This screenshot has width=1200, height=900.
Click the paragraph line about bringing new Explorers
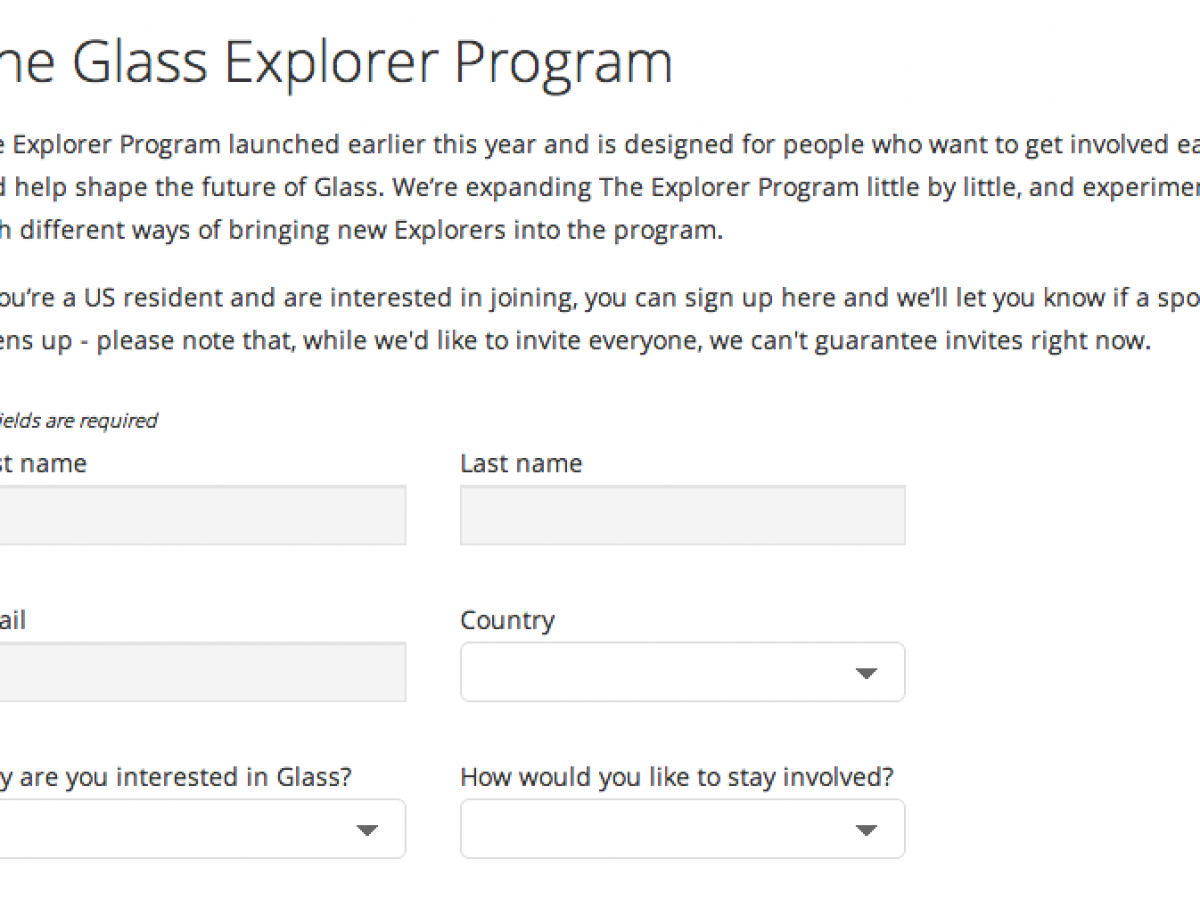point(360,229)
